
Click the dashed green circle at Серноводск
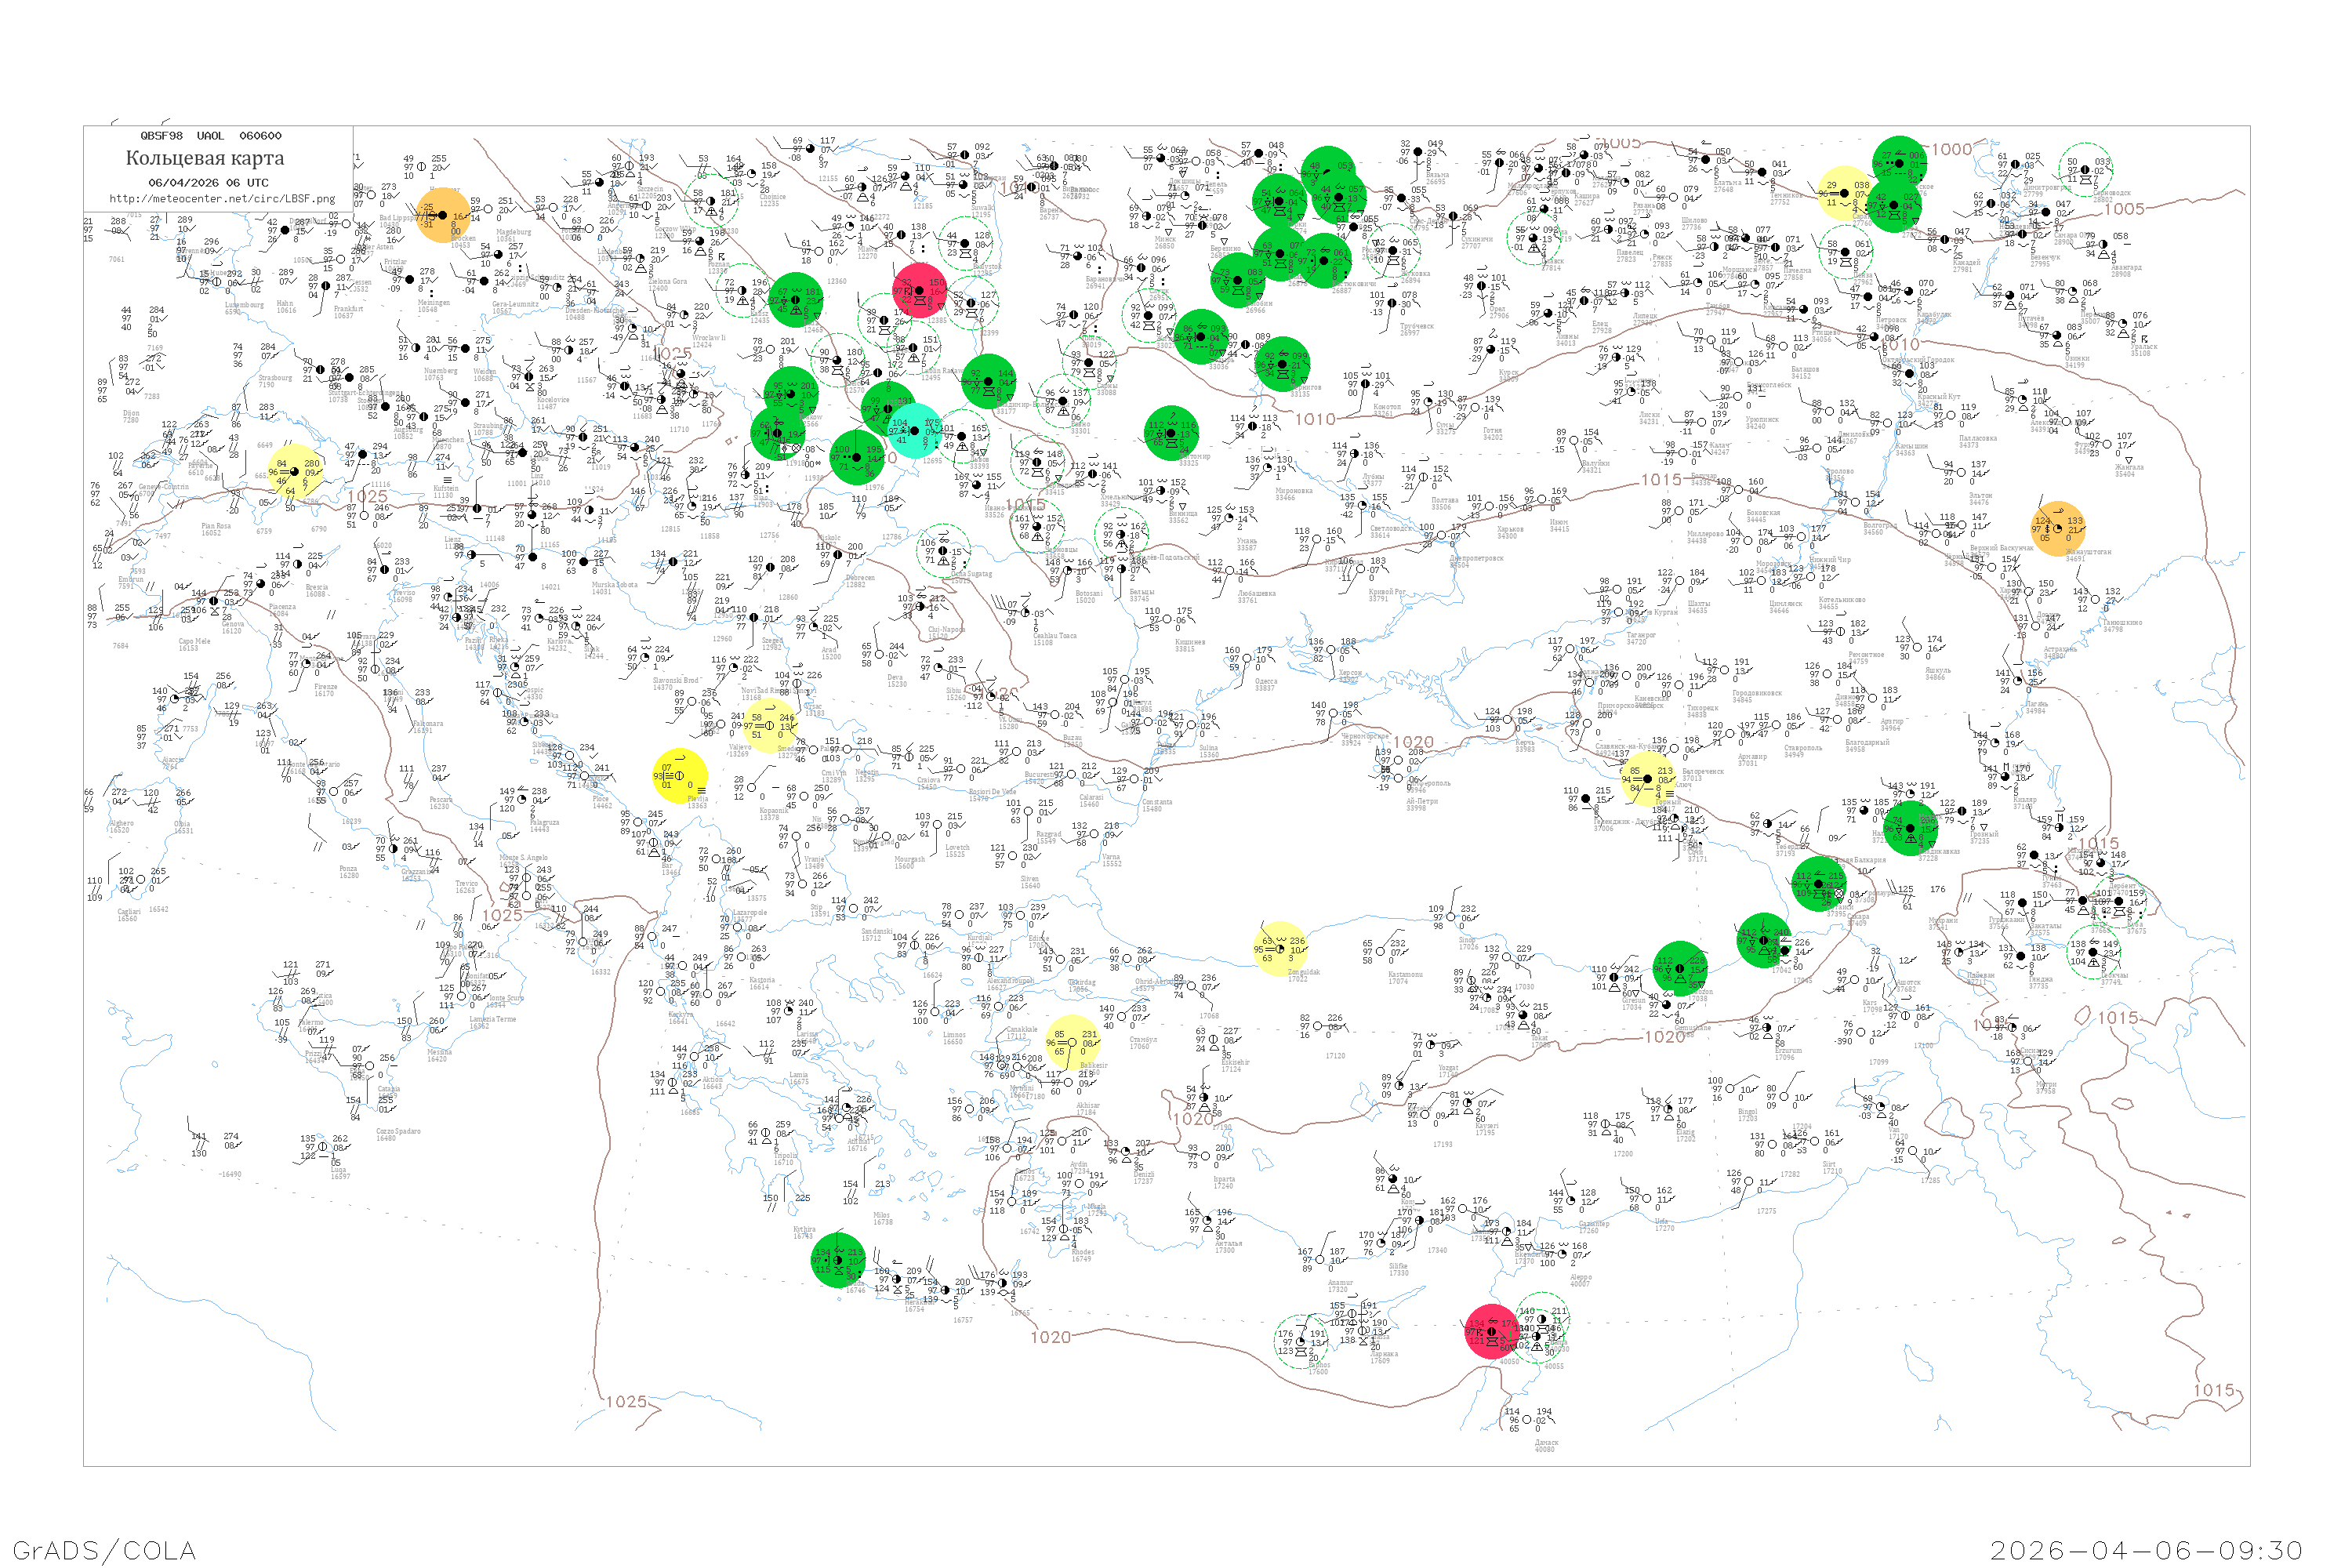click(2086, 170)
